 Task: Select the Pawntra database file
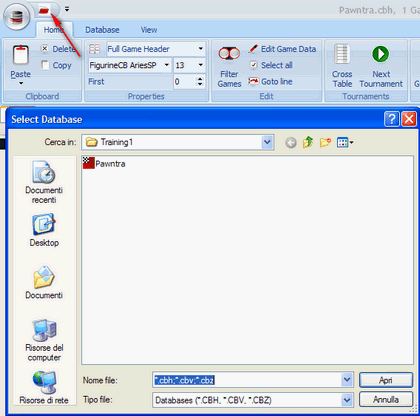click(104, 163)
